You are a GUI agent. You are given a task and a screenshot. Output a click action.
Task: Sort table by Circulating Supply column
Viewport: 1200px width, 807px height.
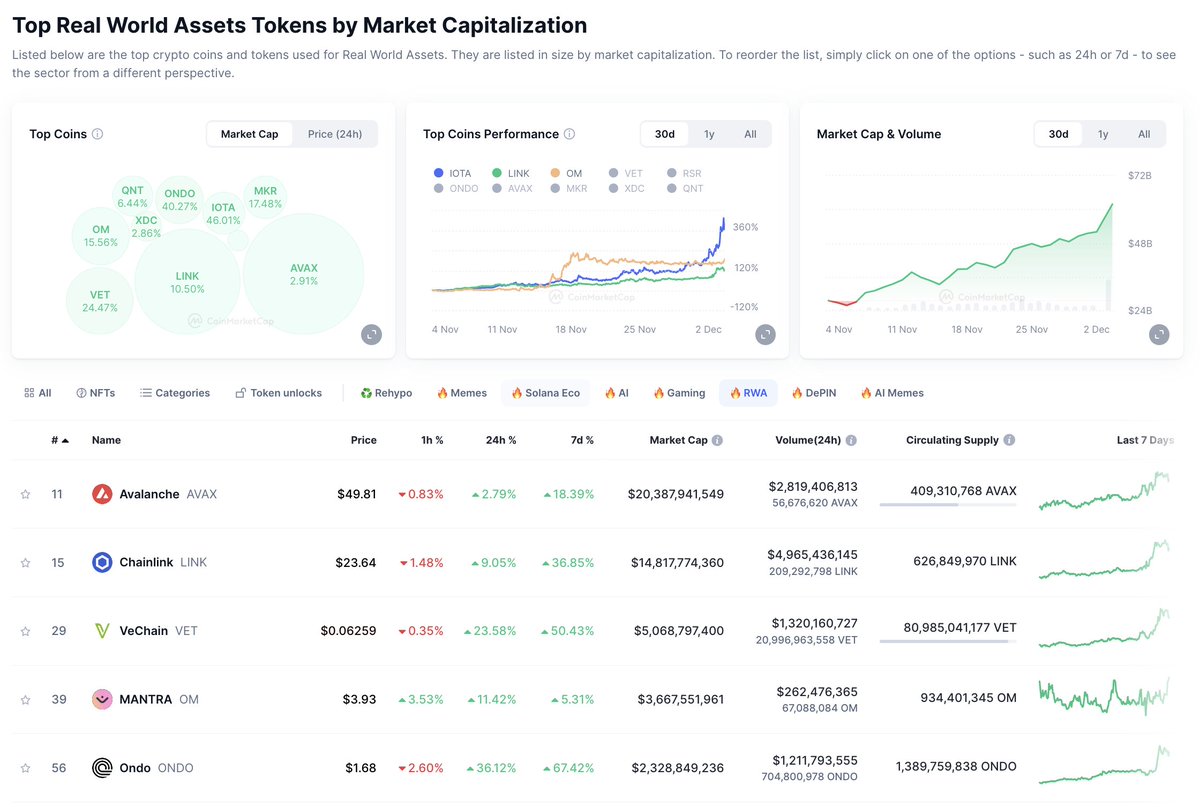[952, 440]
